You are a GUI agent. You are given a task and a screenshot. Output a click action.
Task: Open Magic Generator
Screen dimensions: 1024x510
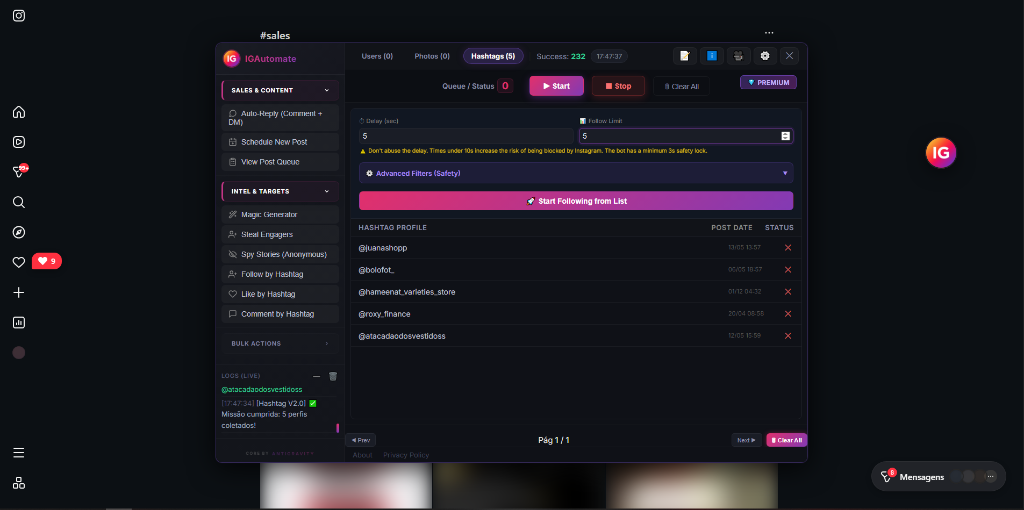[280, 214]
